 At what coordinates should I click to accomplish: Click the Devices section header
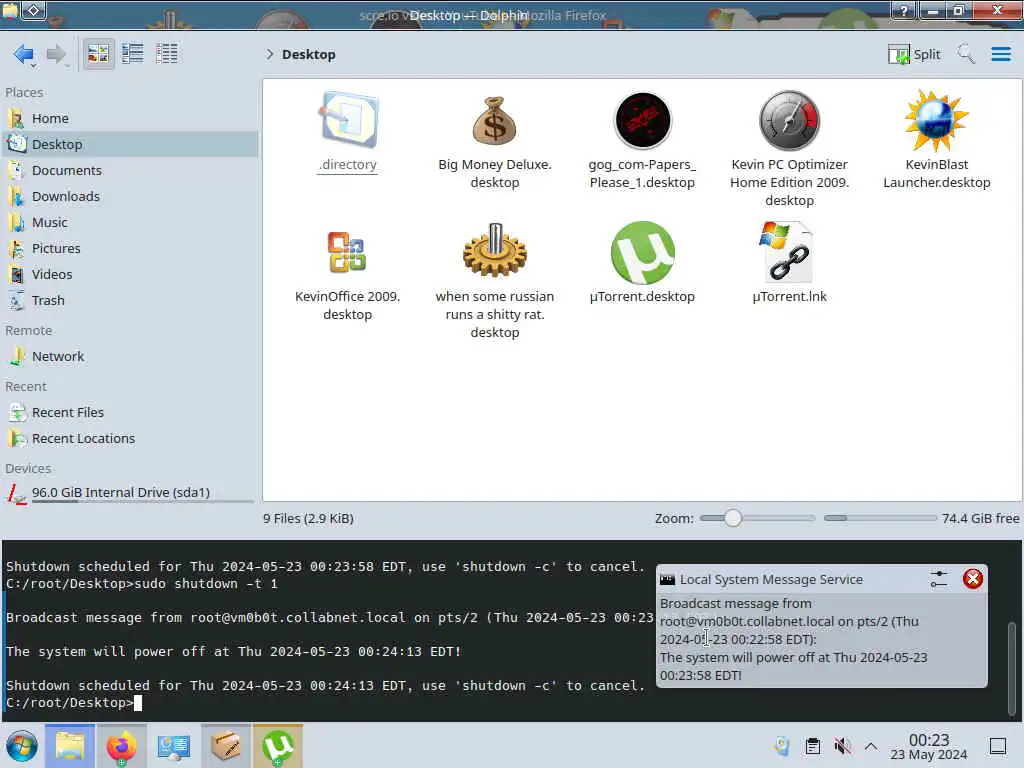pyautogui.click(x=28, y=469)
